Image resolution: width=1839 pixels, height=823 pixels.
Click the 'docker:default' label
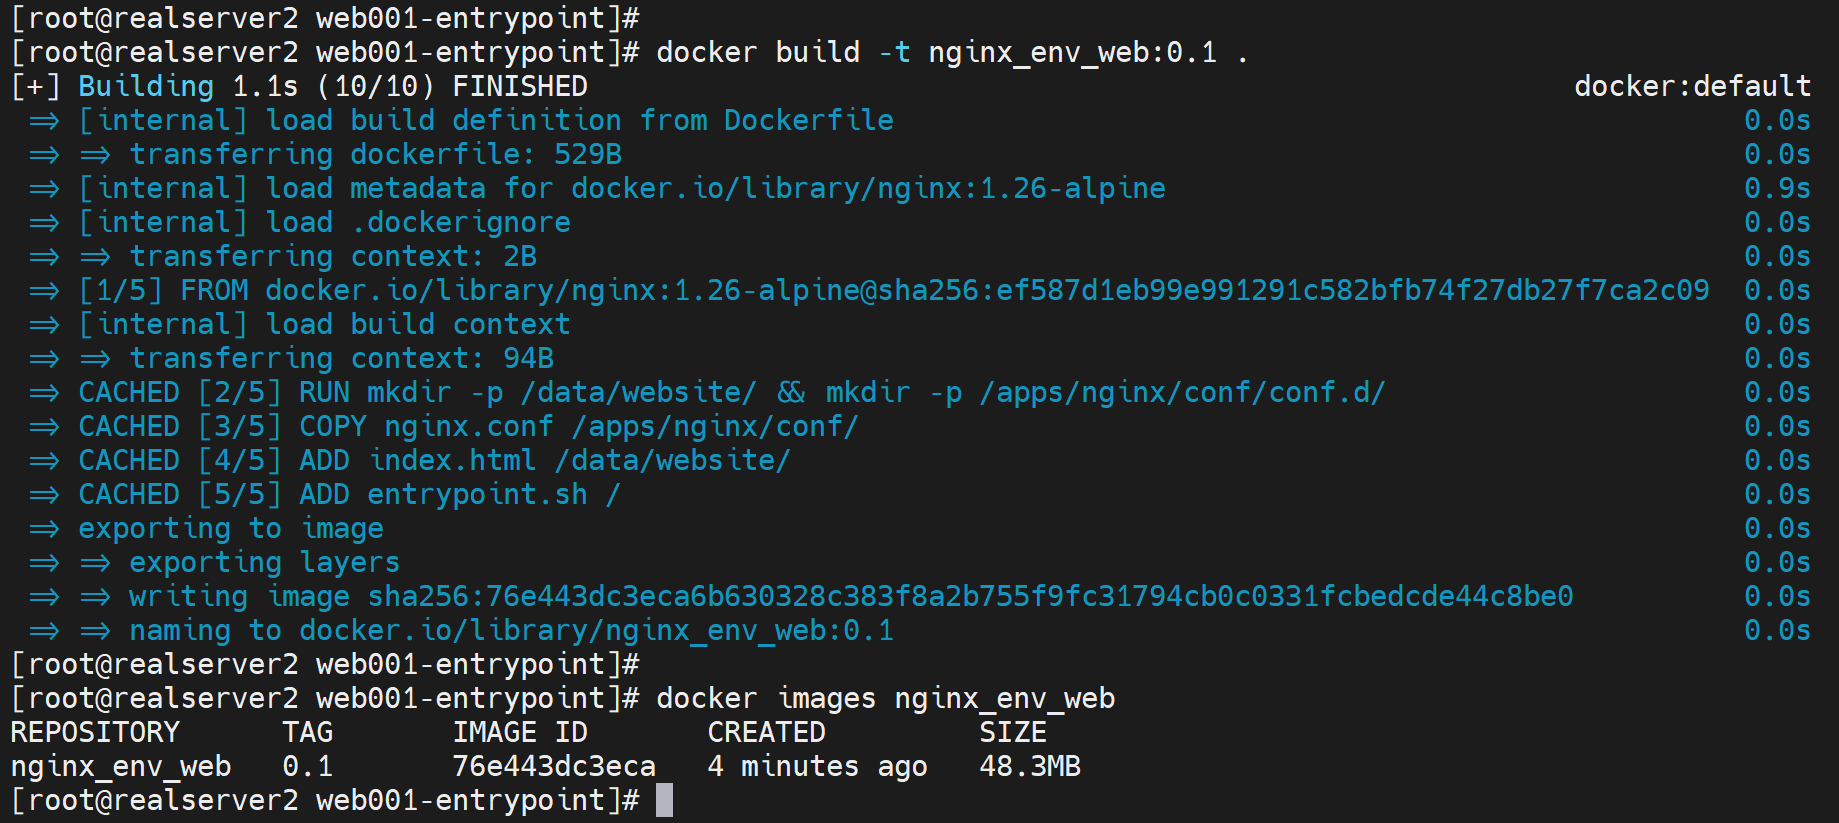pos(1692,86)
